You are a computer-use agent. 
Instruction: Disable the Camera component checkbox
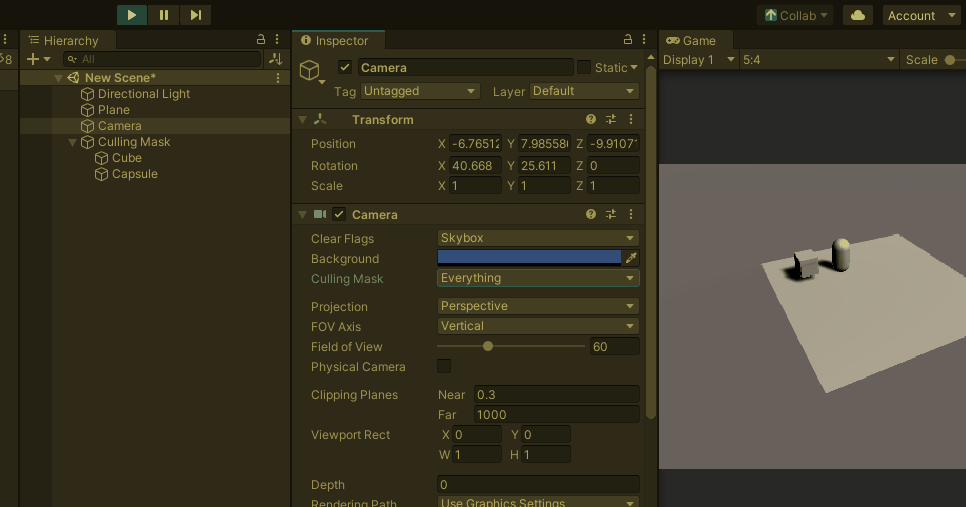point(339,214)
